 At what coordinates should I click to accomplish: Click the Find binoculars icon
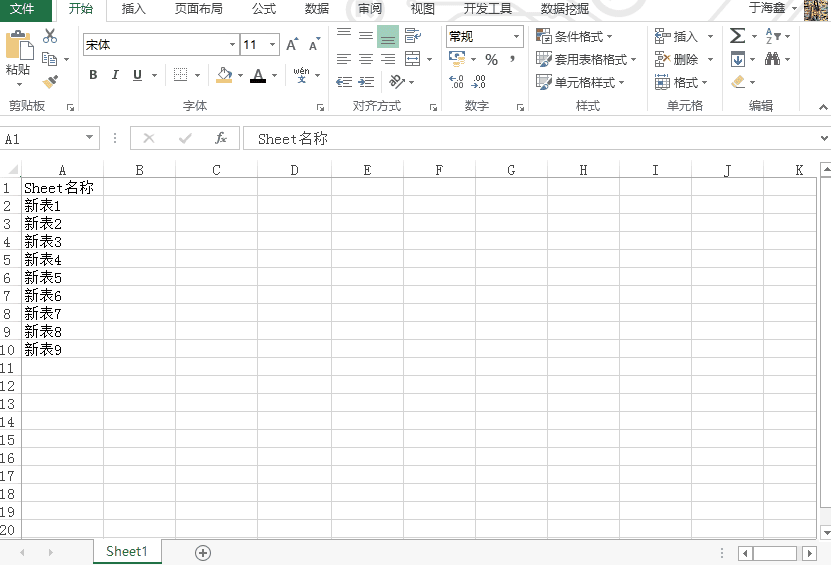(772, 59)
